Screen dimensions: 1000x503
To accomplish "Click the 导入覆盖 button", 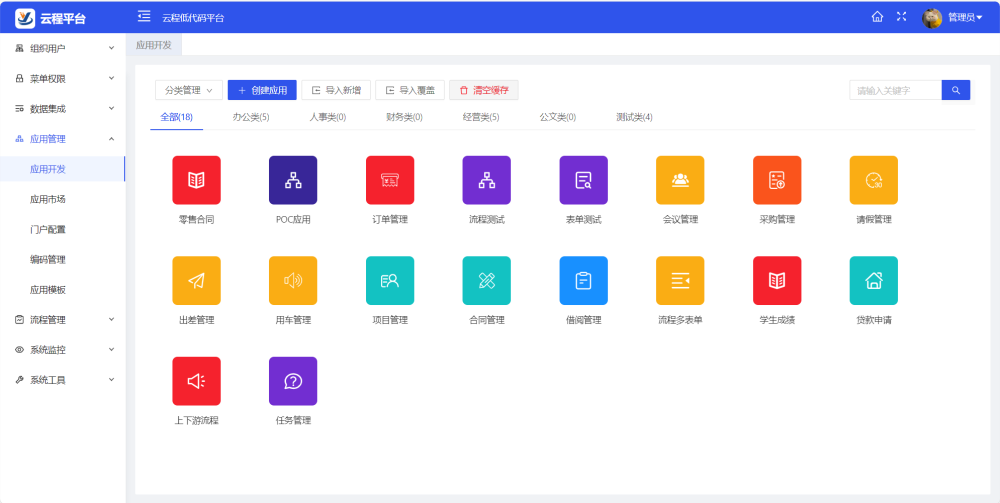I will point(409,91).
